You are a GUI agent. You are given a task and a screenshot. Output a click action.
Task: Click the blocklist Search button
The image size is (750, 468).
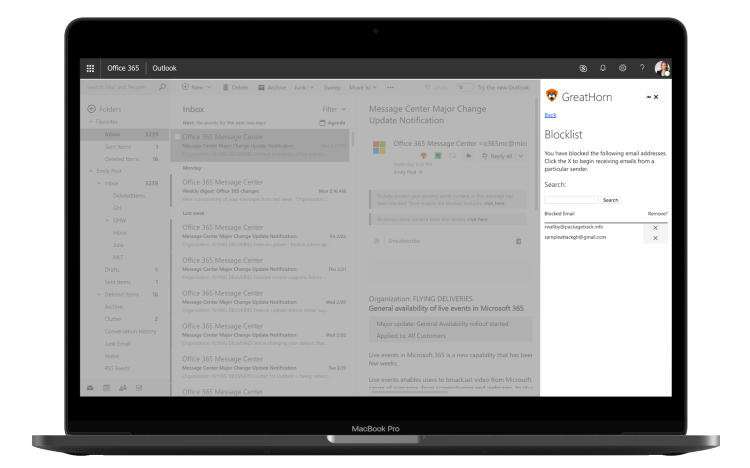[610, 200]
